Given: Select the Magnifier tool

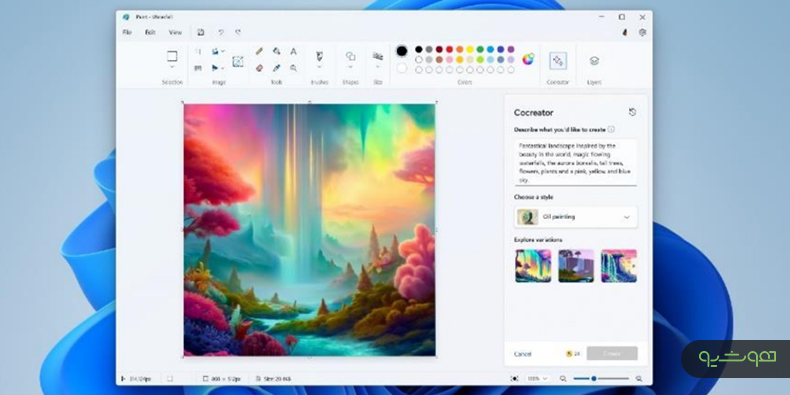Looking at the screenshot, I should [x=293, y=68].
